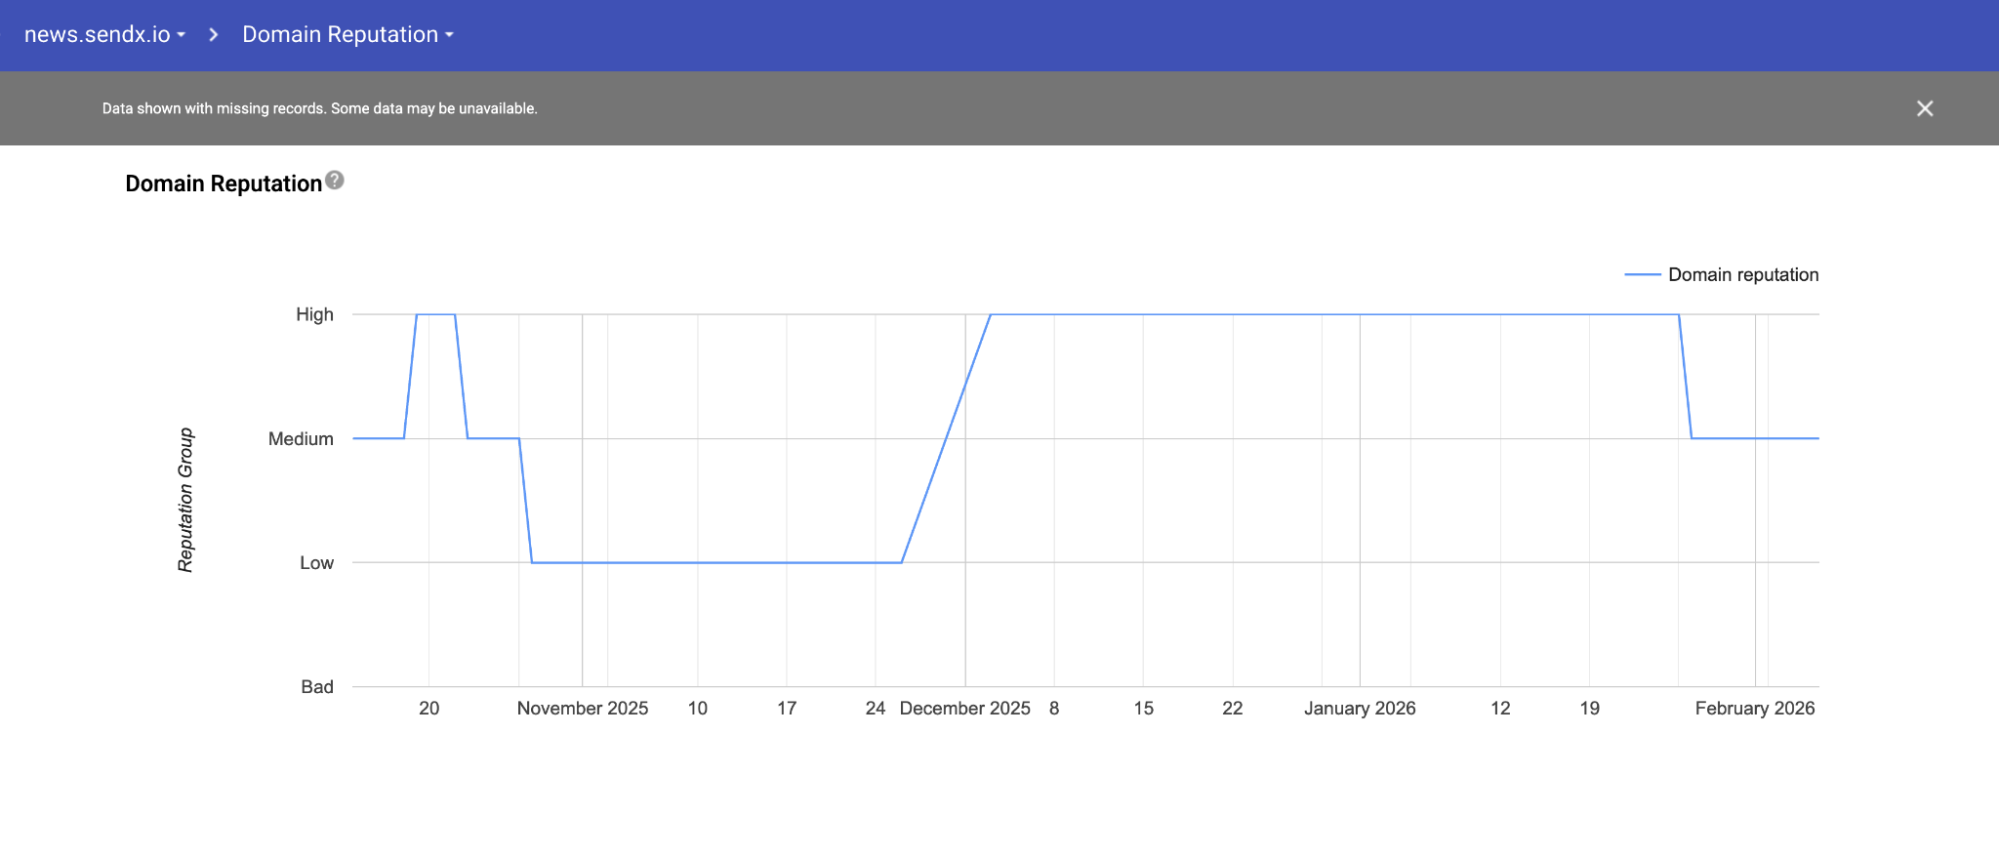Image resolution: width=1999 pixels, height=863 pixels.
Task: Click the 'Reputation Group' axis title
Action: click(185, 500)
